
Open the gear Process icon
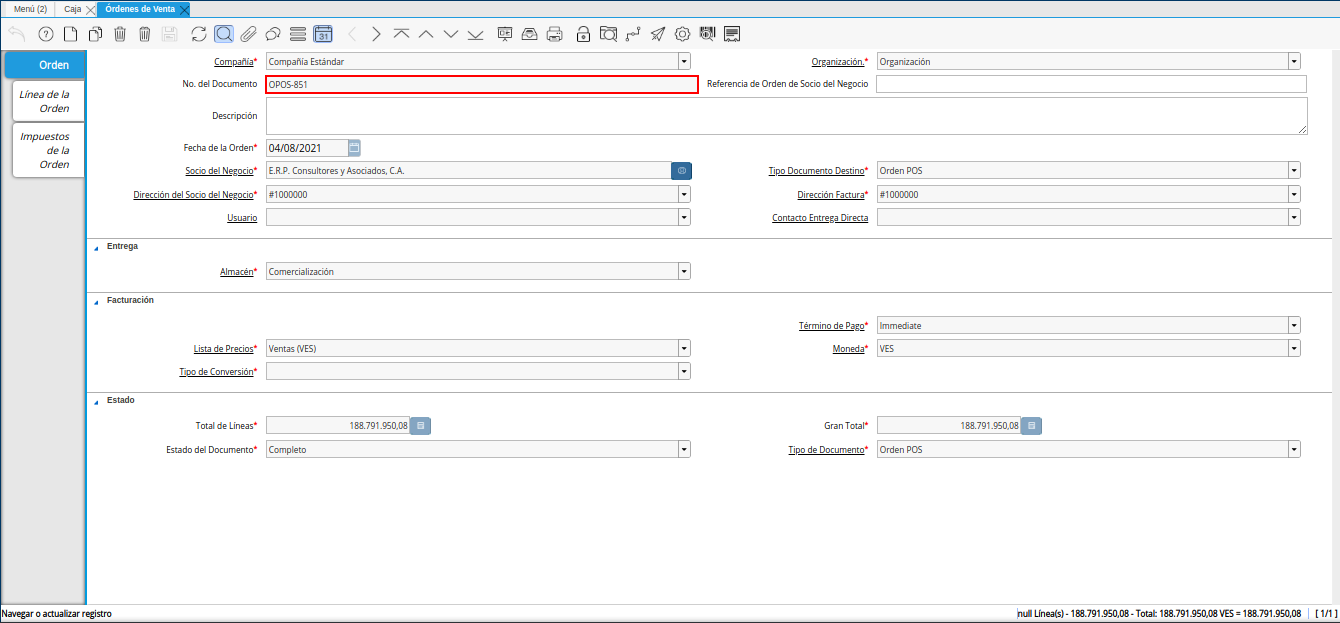click(x=683, y=34)
